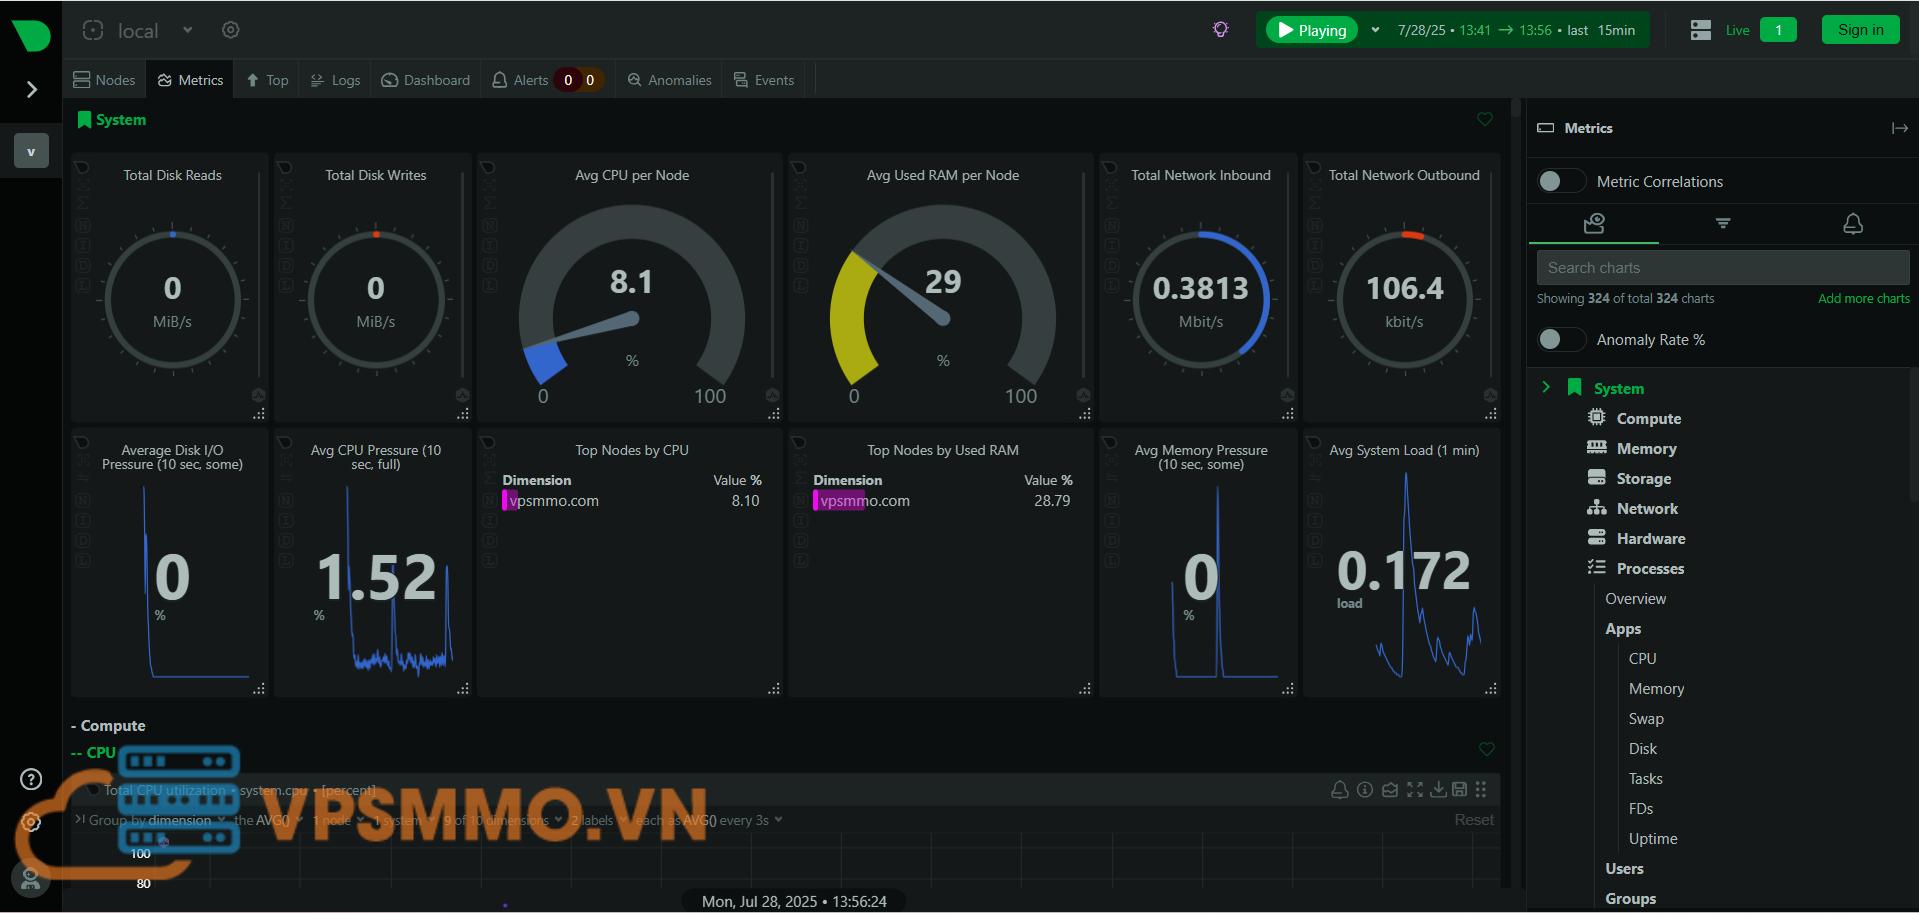
Task: Open the alerts bell tab in Metrics panel
Action: point(1852,224)
